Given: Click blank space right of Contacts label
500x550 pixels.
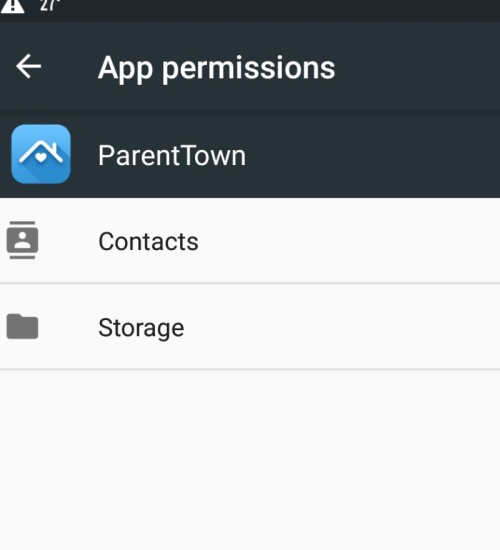Looking at the screenshot, I should click(x=349, y=241).
